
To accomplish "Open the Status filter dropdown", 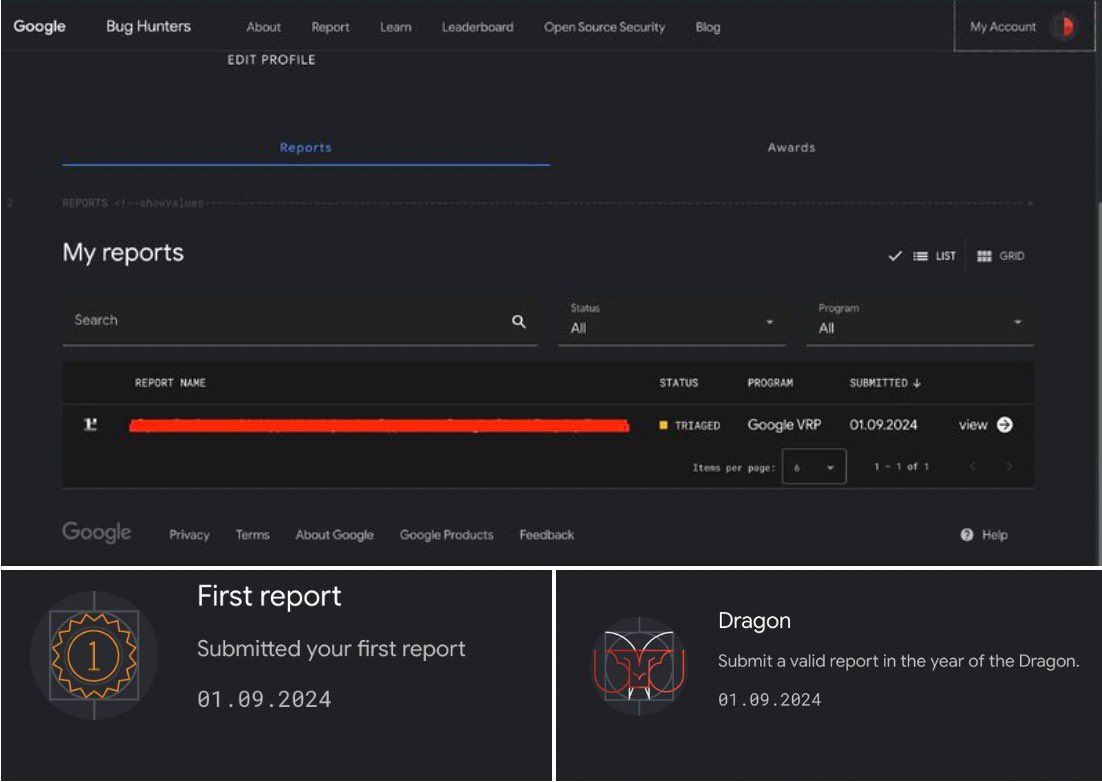I will pos(672,323).
